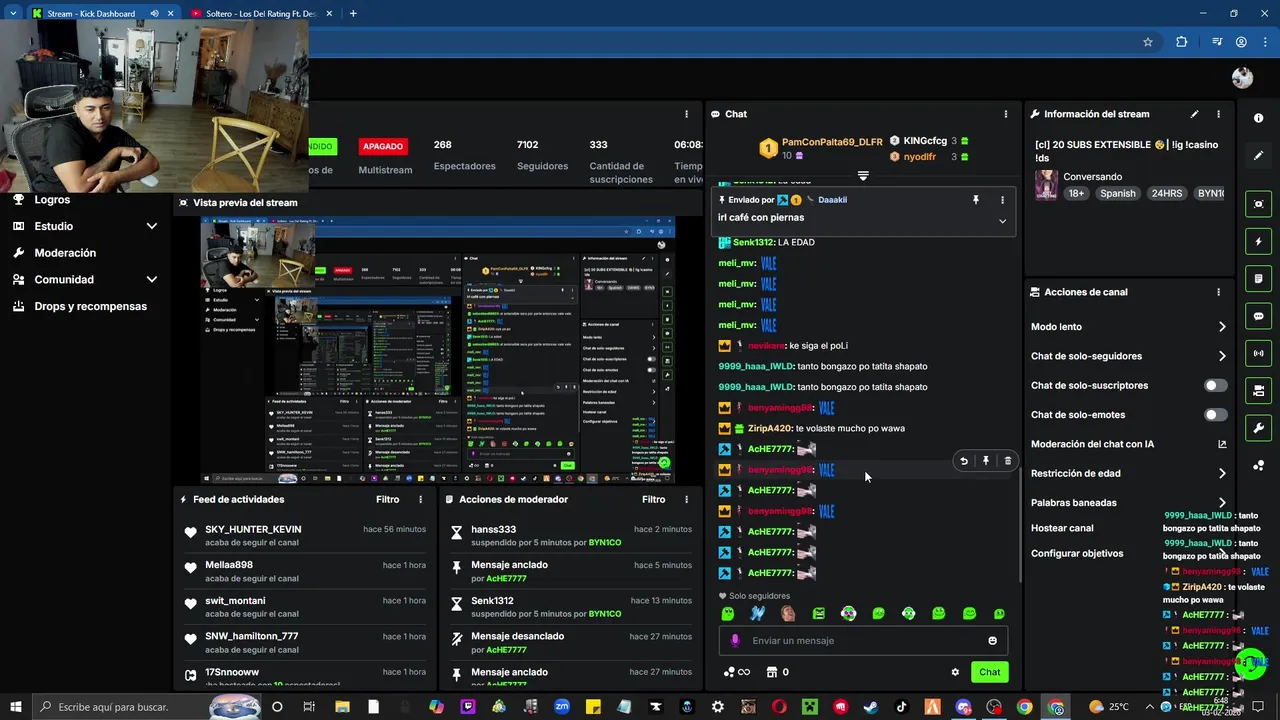
Task: Delete the hovered benyamingg98 message
Action: click(x=1007, y=461)
